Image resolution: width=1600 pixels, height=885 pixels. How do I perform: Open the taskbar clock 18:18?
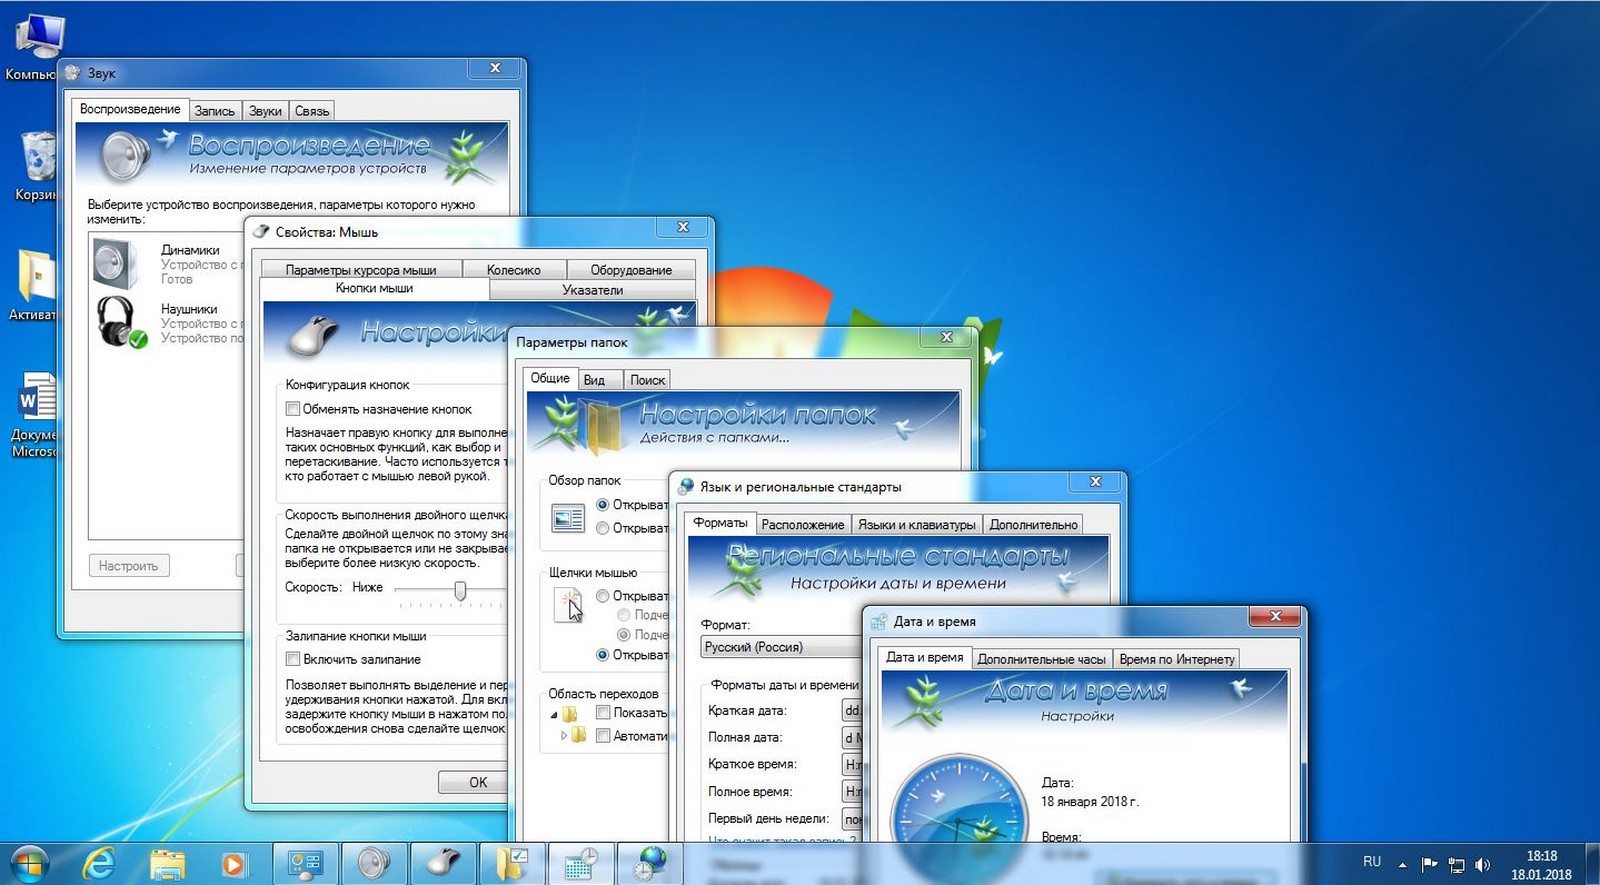click(1541, 865)
